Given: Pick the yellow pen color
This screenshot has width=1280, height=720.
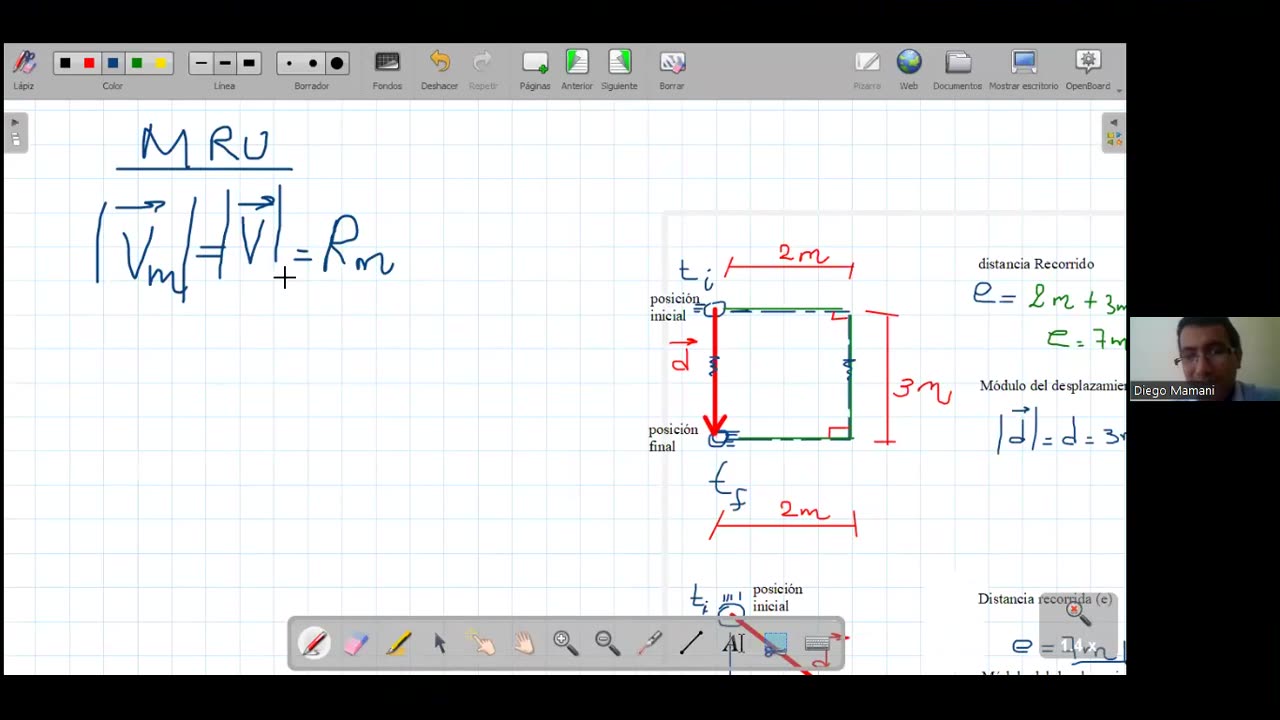Looking at the screenshot, I should (160, 63).
